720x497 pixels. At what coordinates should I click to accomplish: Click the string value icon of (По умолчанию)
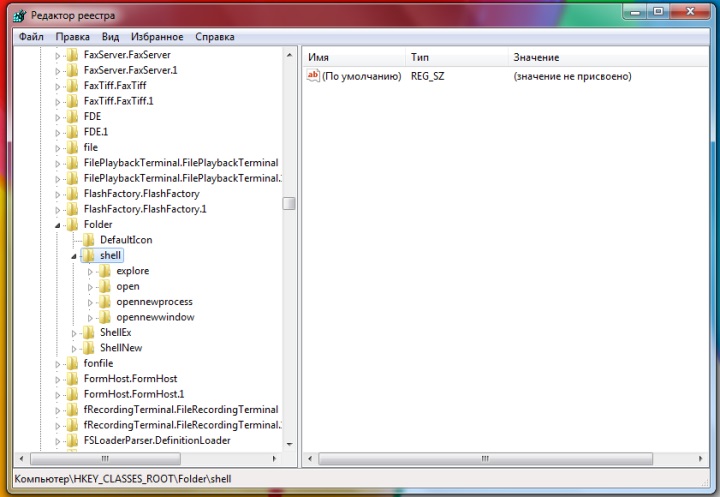313,75
